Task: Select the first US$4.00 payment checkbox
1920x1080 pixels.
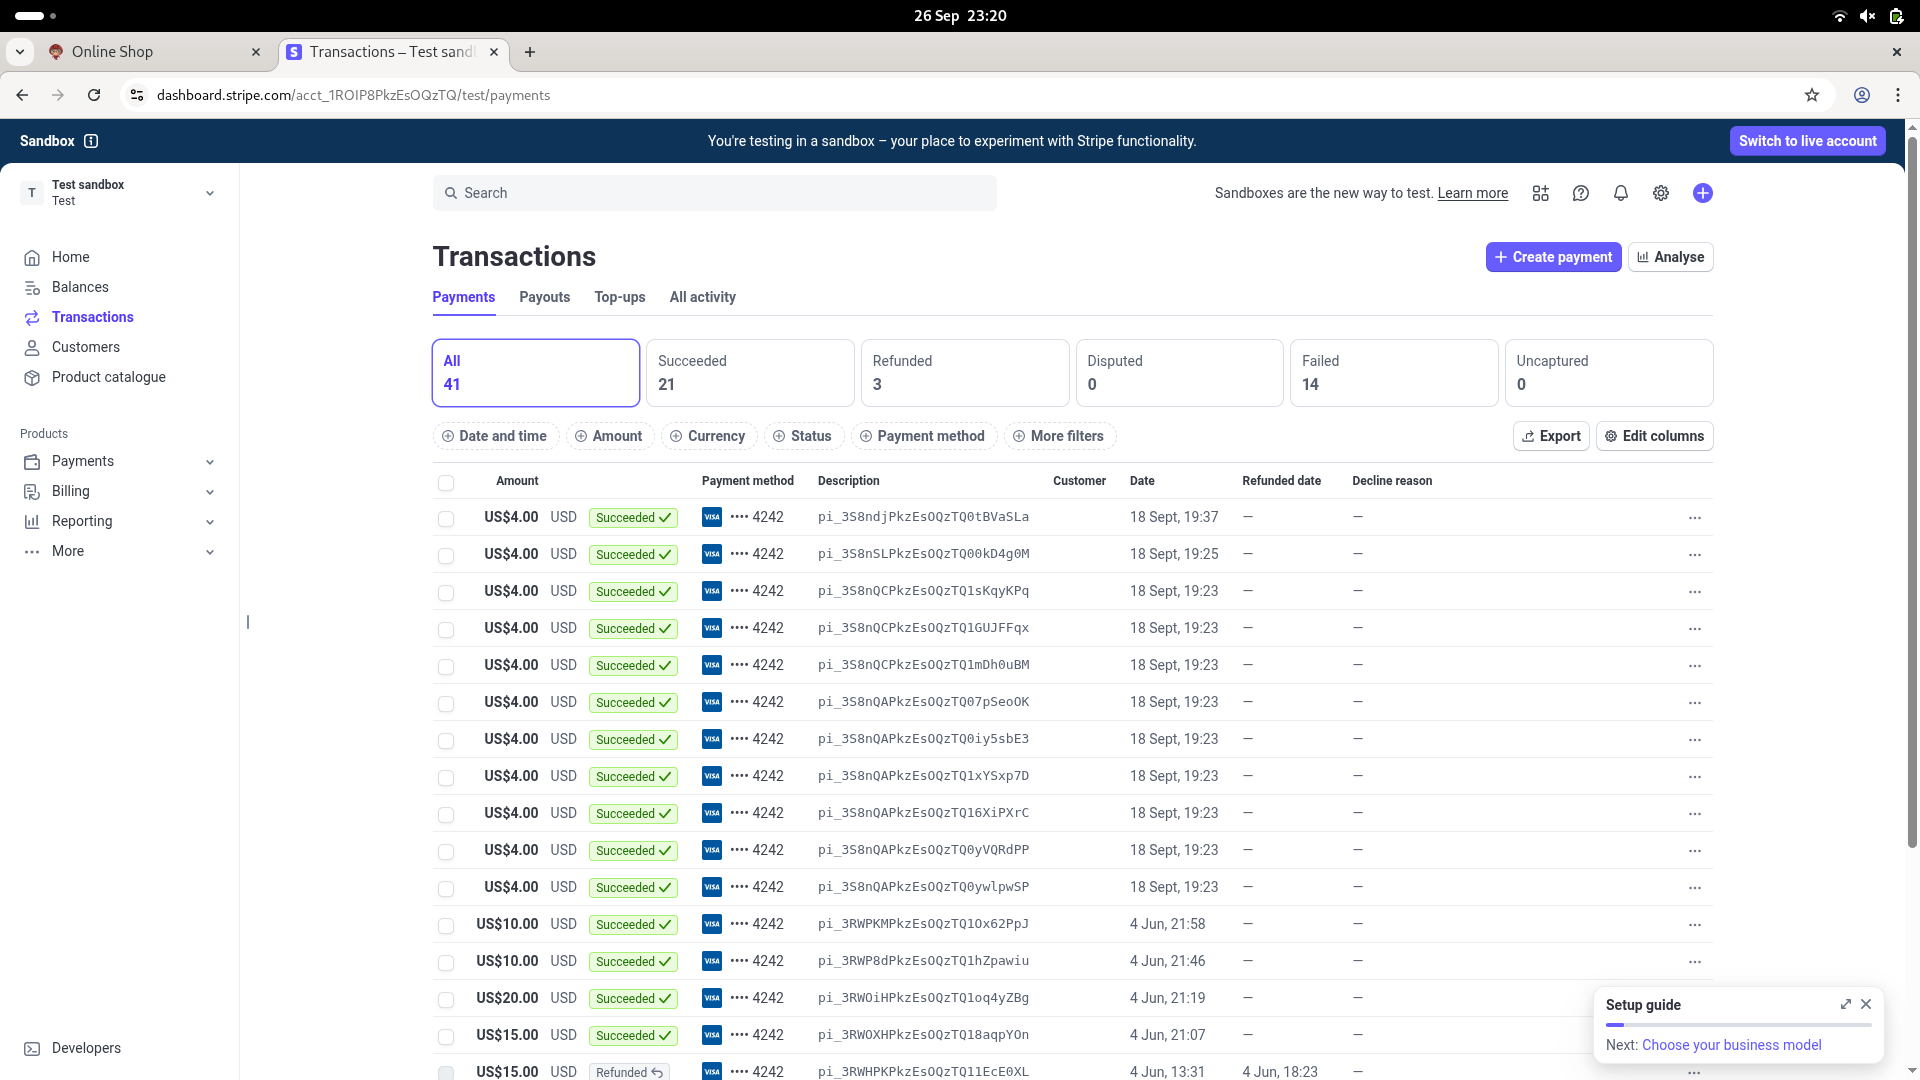Action: [x=446, y=519]
